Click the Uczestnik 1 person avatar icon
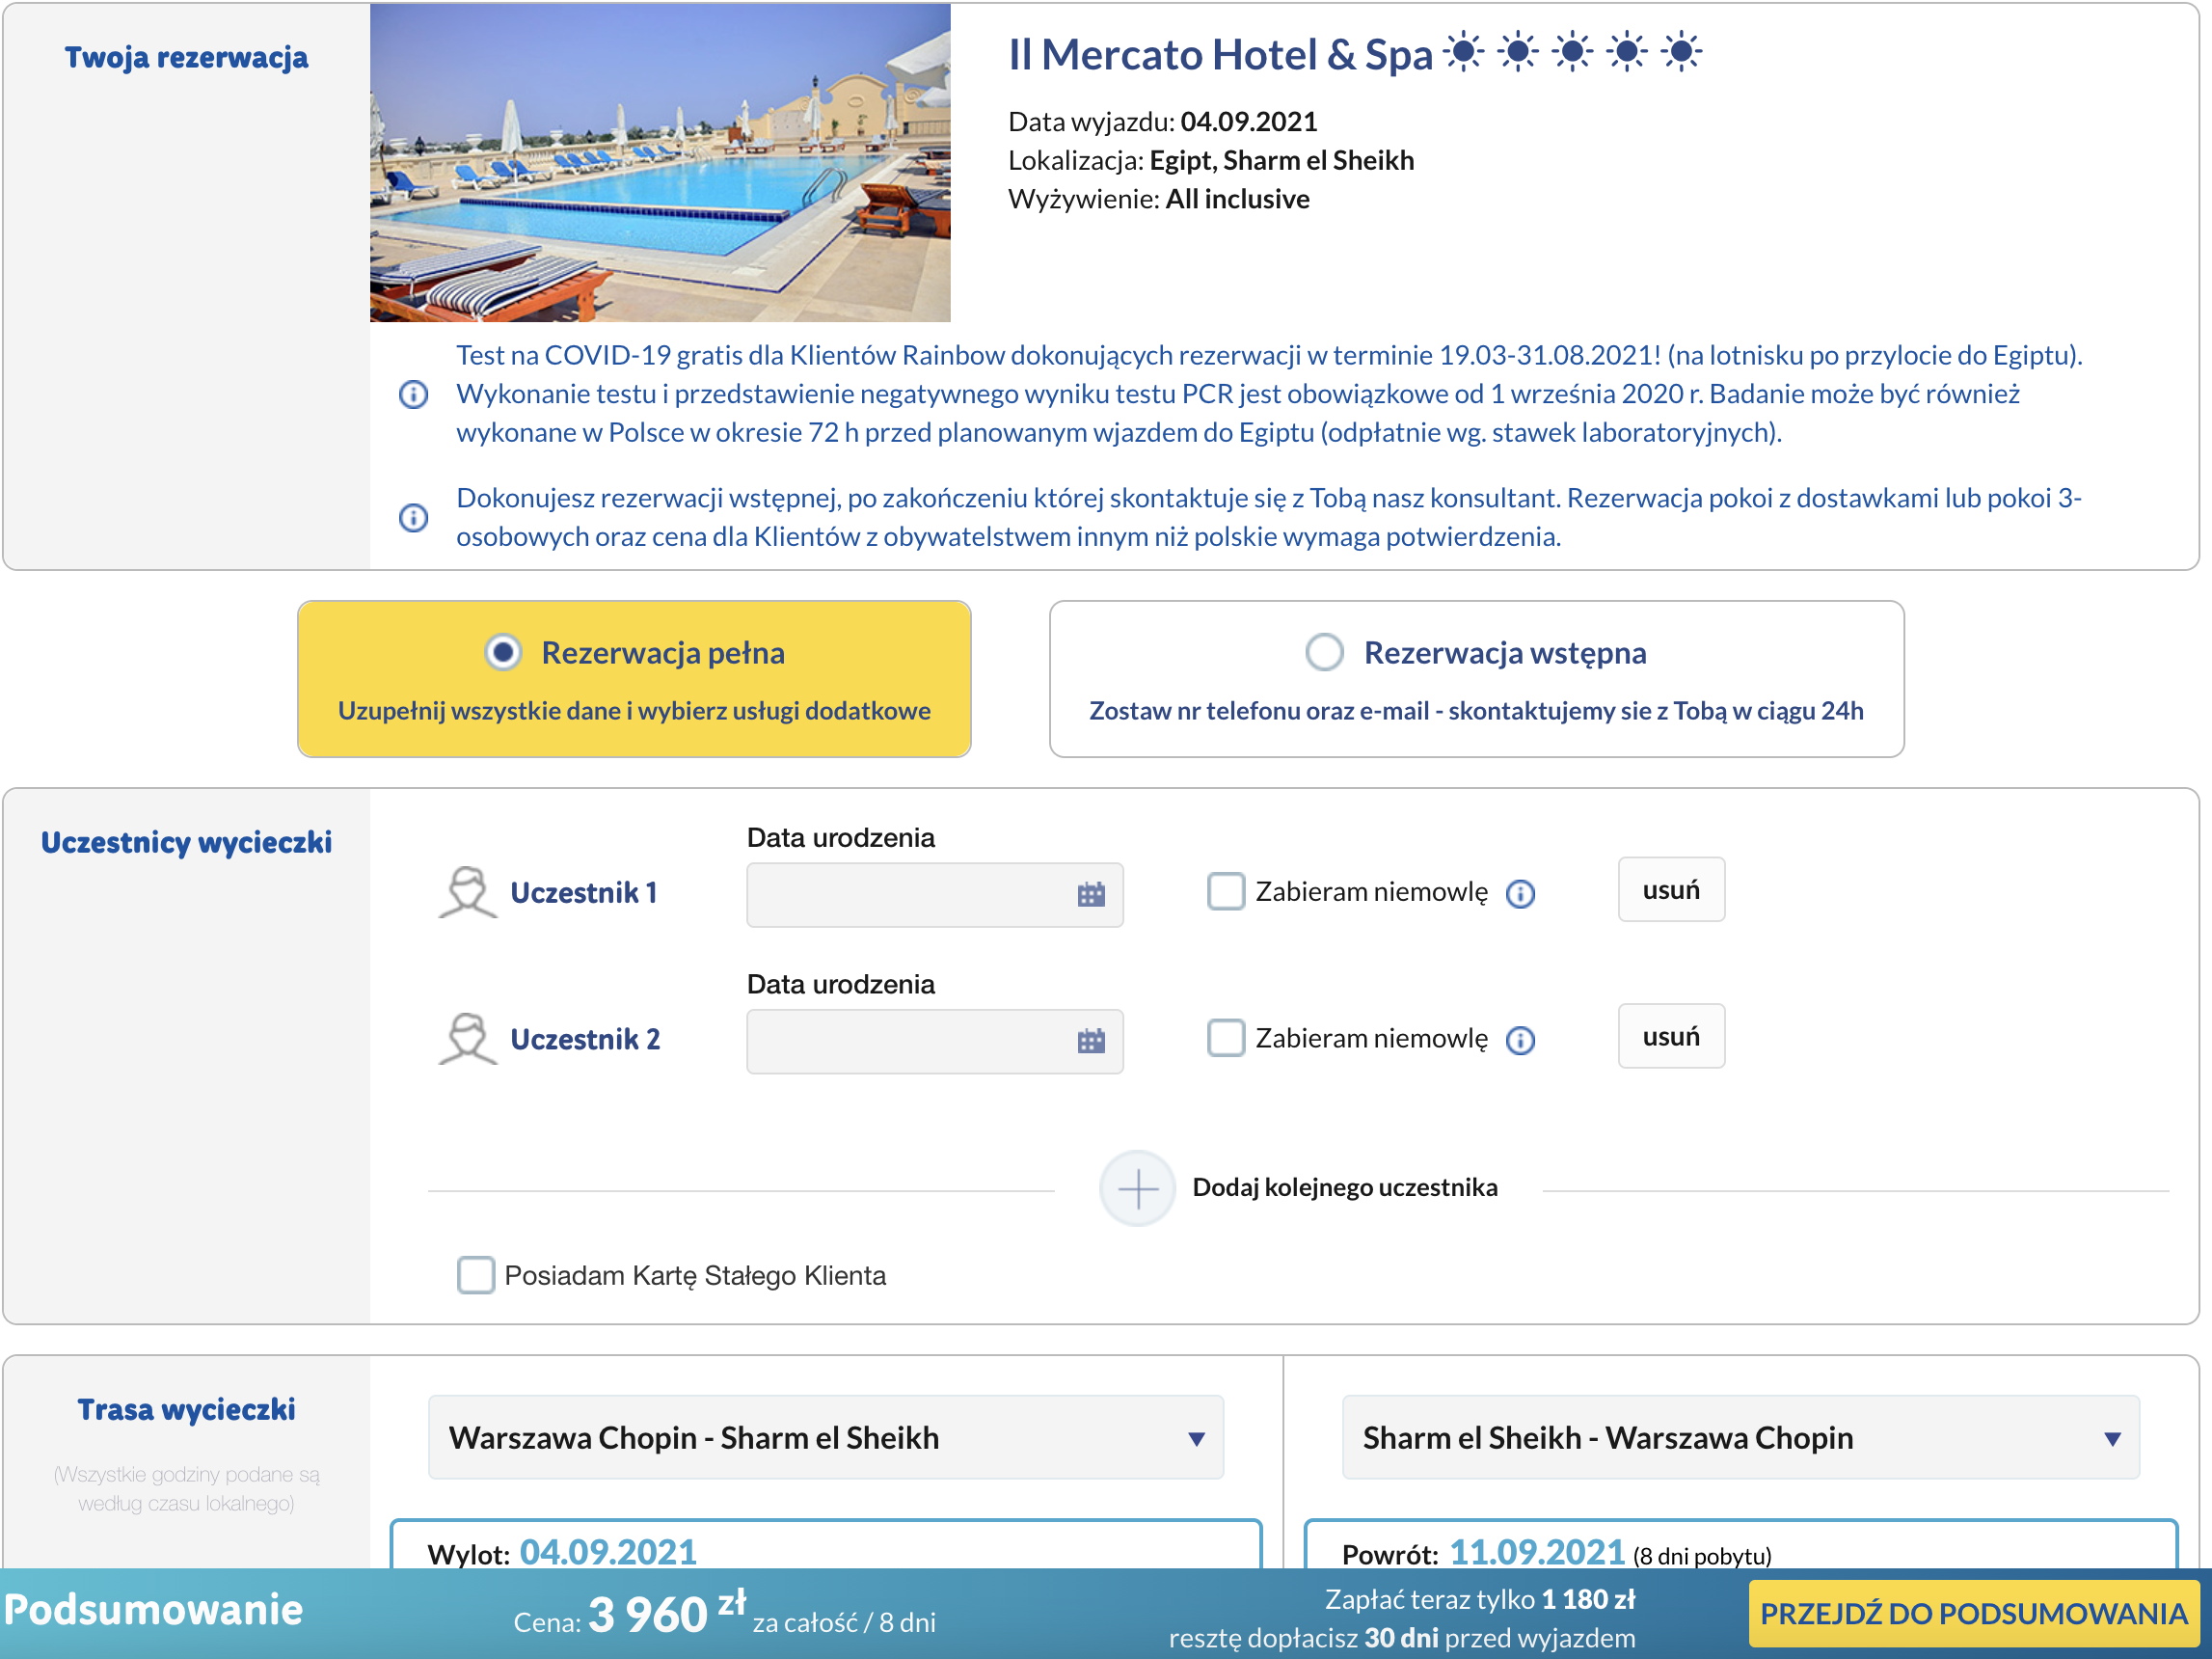The image size is (2212, 1659). [x=467, y=892]
